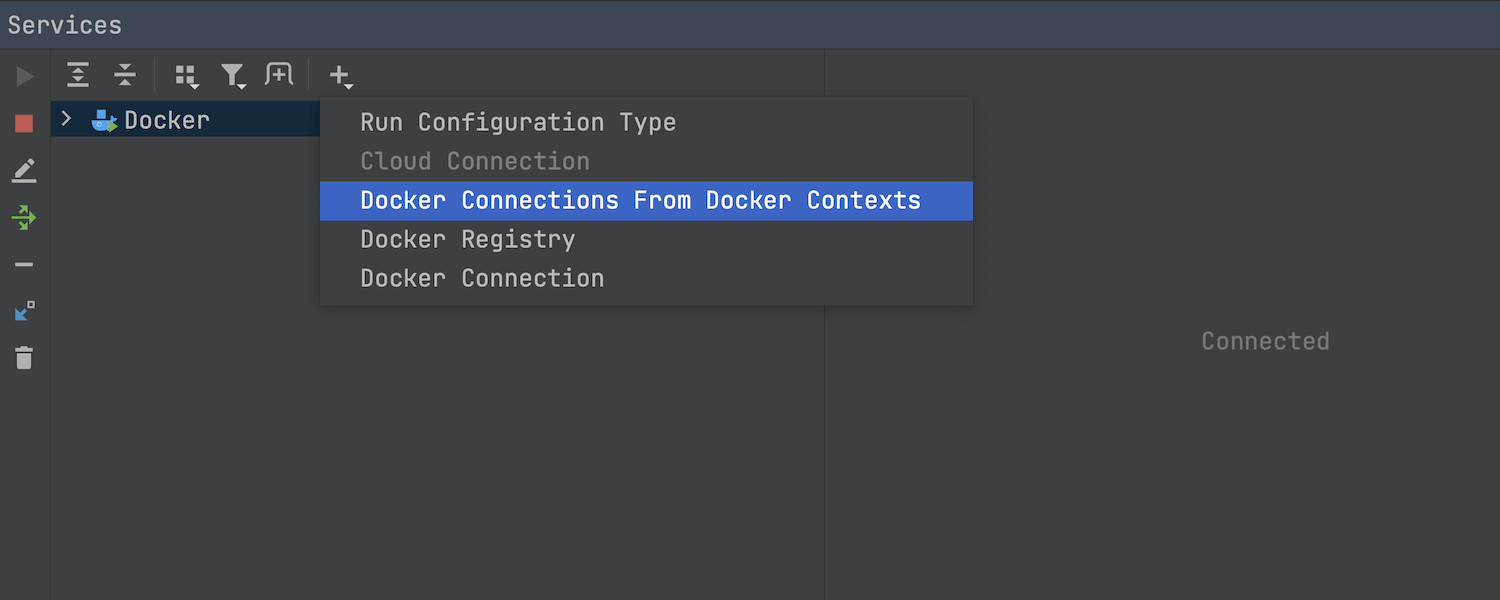Click the Services panel title

pyautogui.click(x=65, y=25)
